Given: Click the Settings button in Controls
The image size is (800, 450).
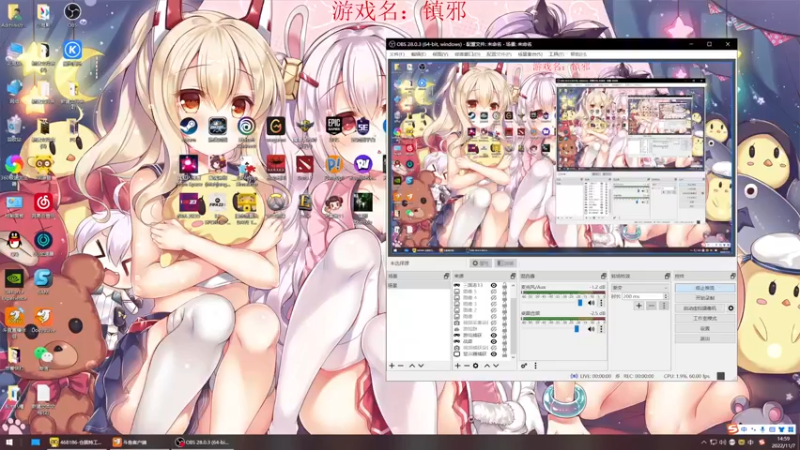Looking at the screenshot, I should 705,329.
